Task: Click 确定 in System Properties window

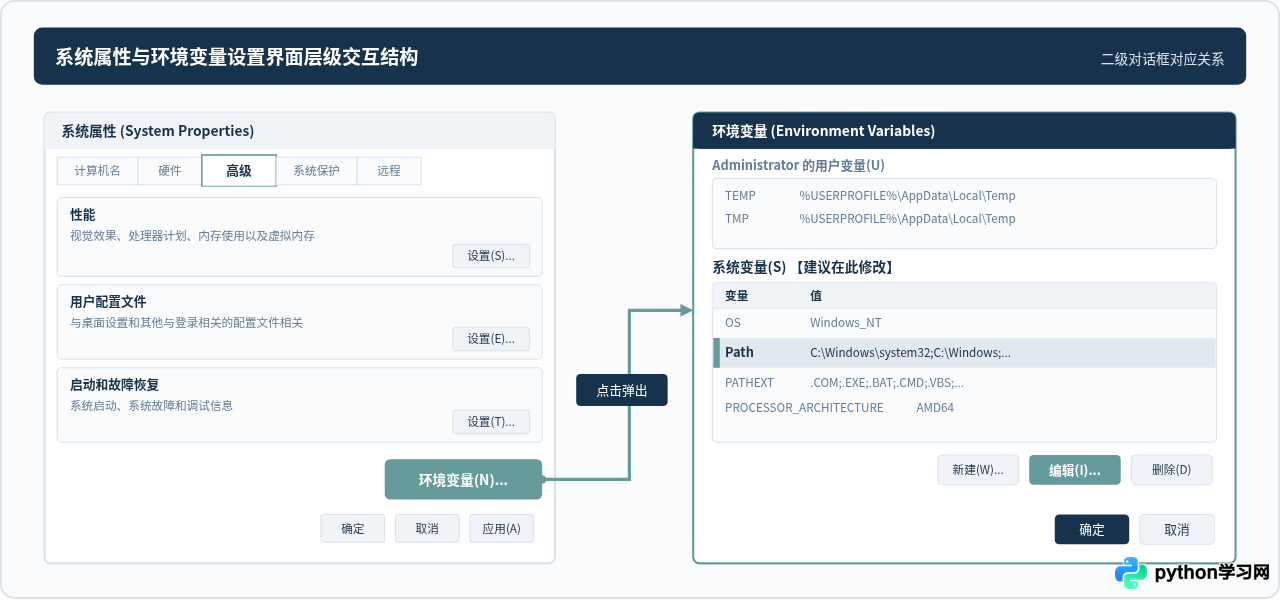Action: point(353,529)
